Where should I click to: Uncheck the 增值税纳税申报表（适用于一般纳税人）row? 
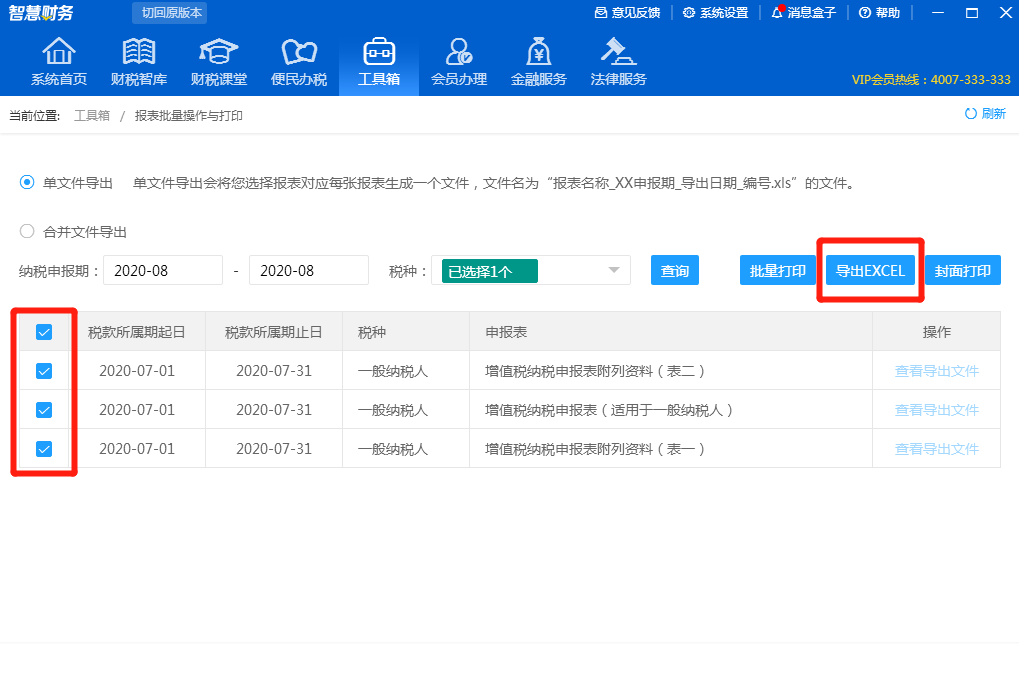[x=43, y=410]
